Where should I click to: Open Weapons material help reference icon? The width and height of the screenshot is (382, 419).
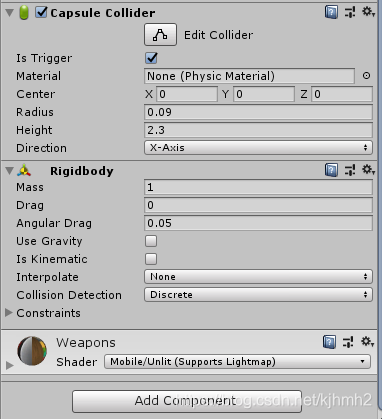329,342
